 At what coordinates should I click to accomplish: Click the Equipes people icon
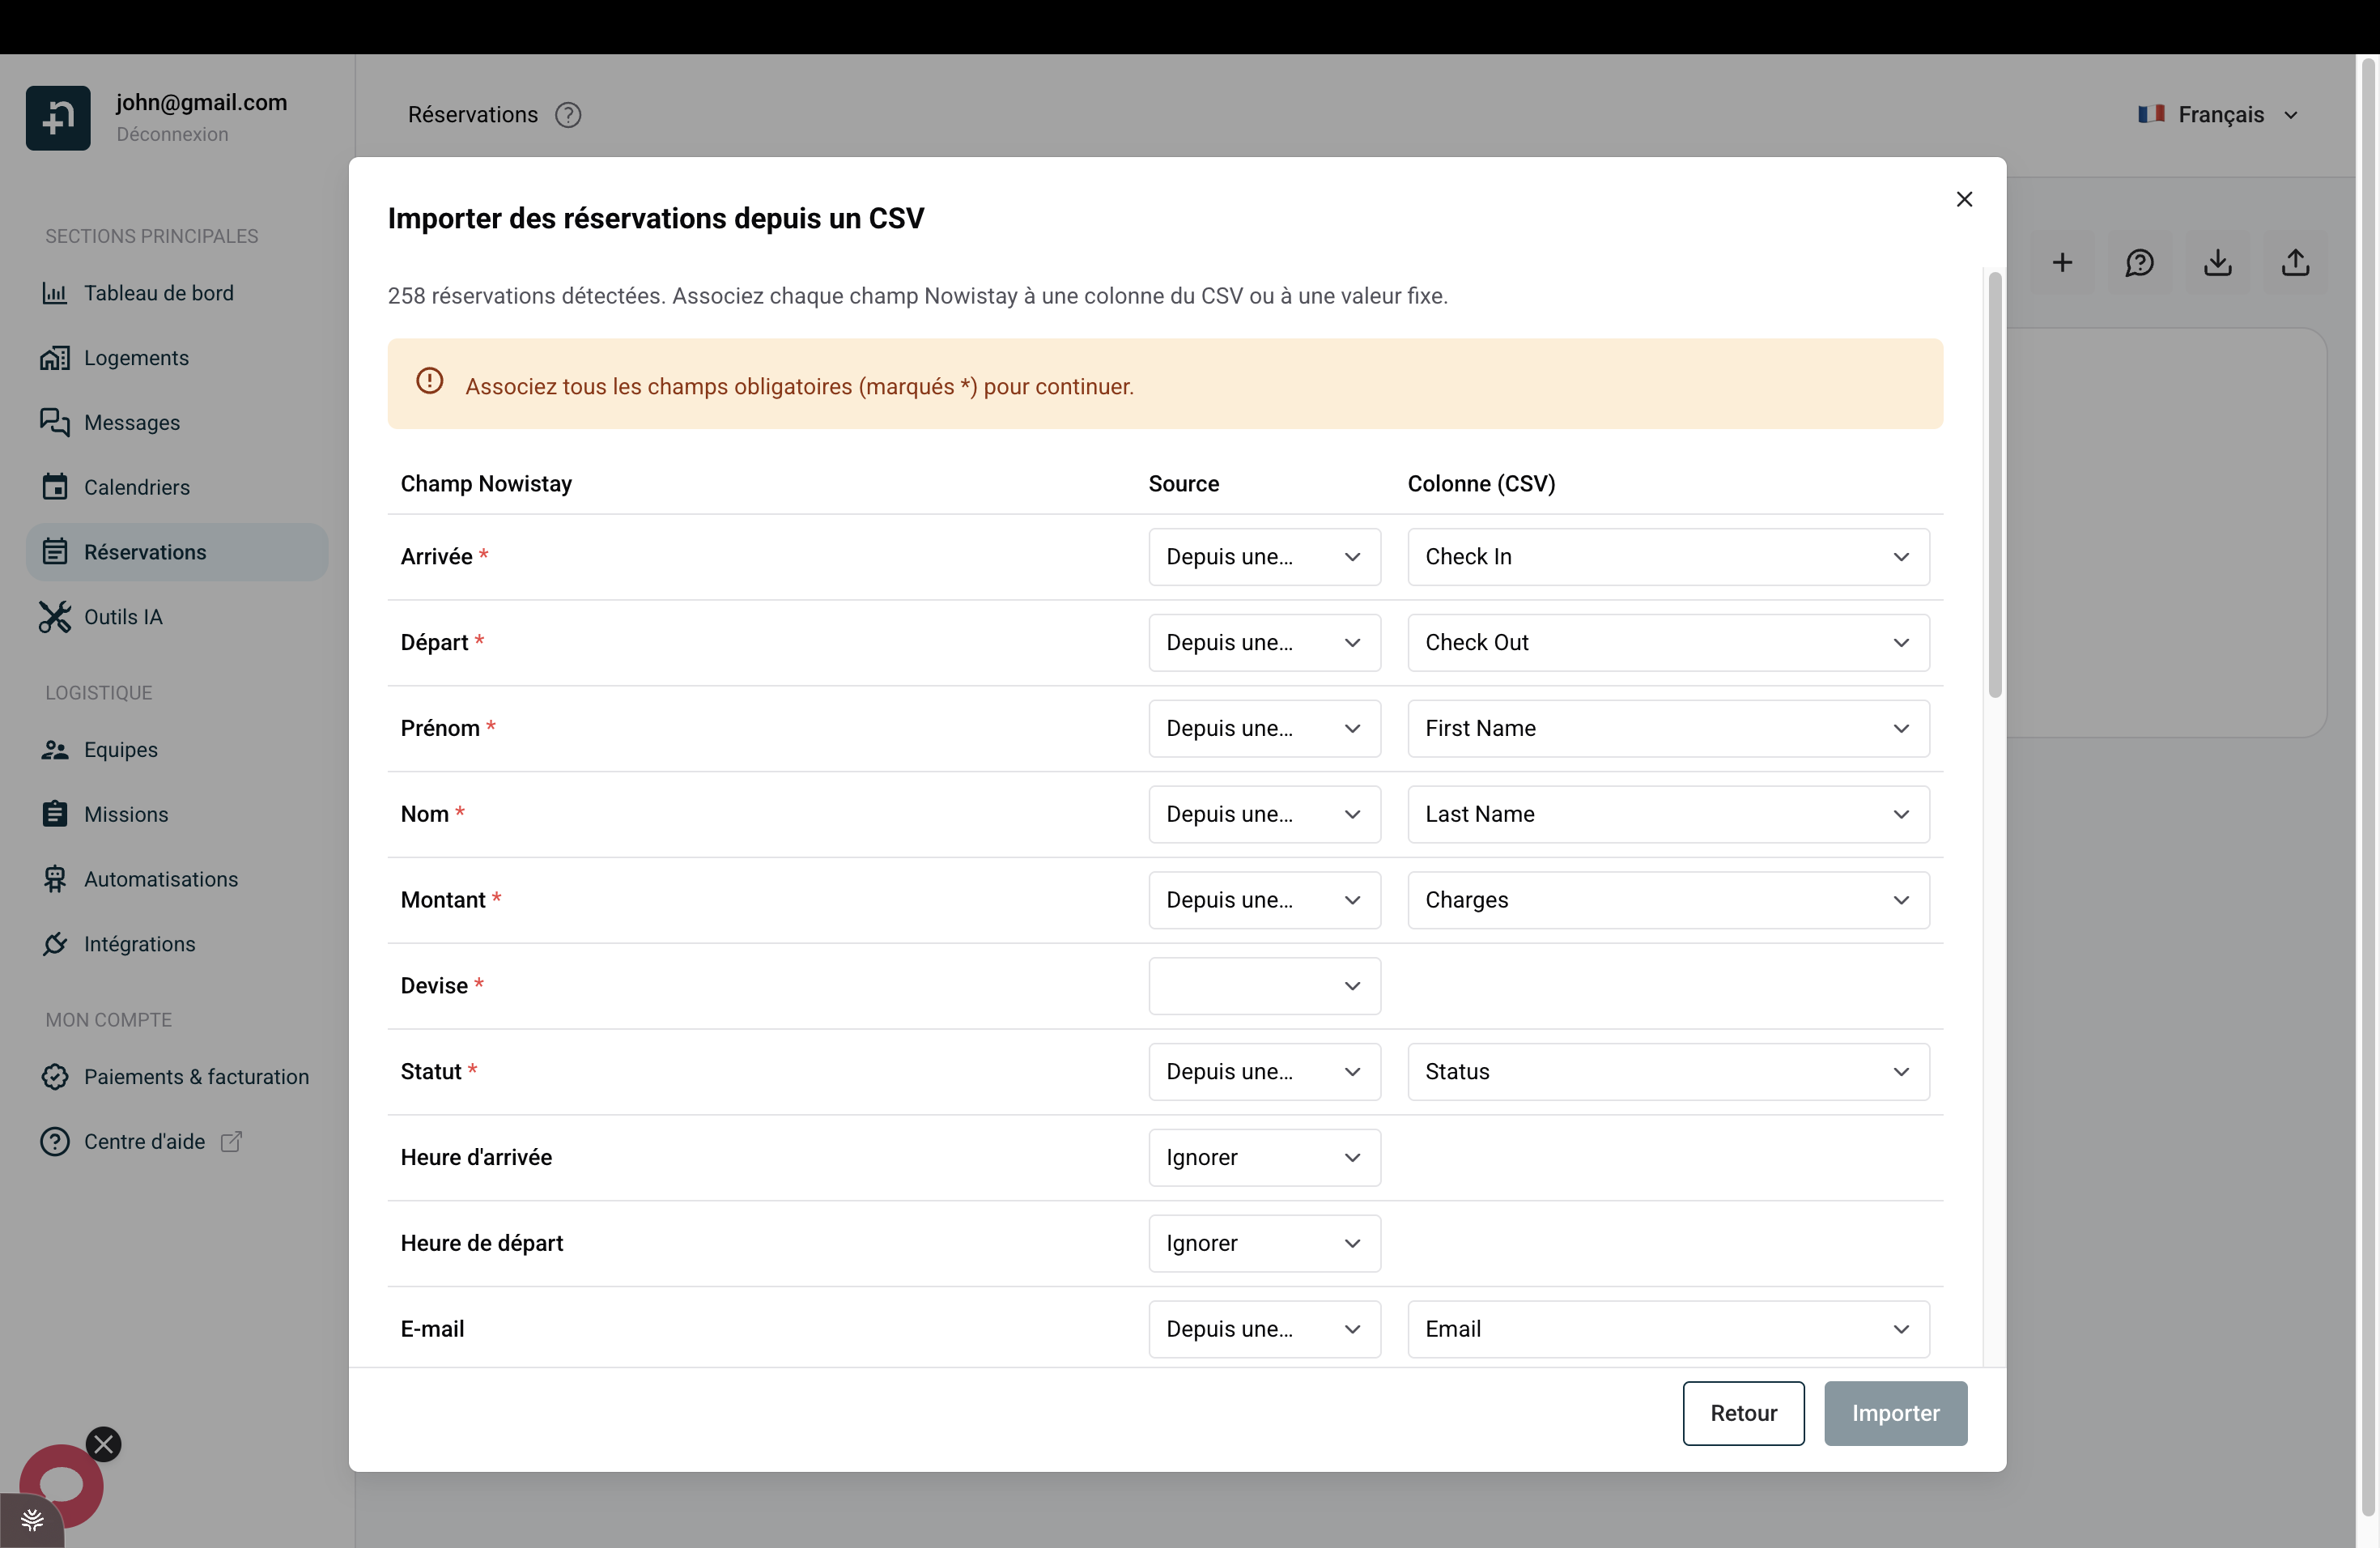[x=55, y=750]
